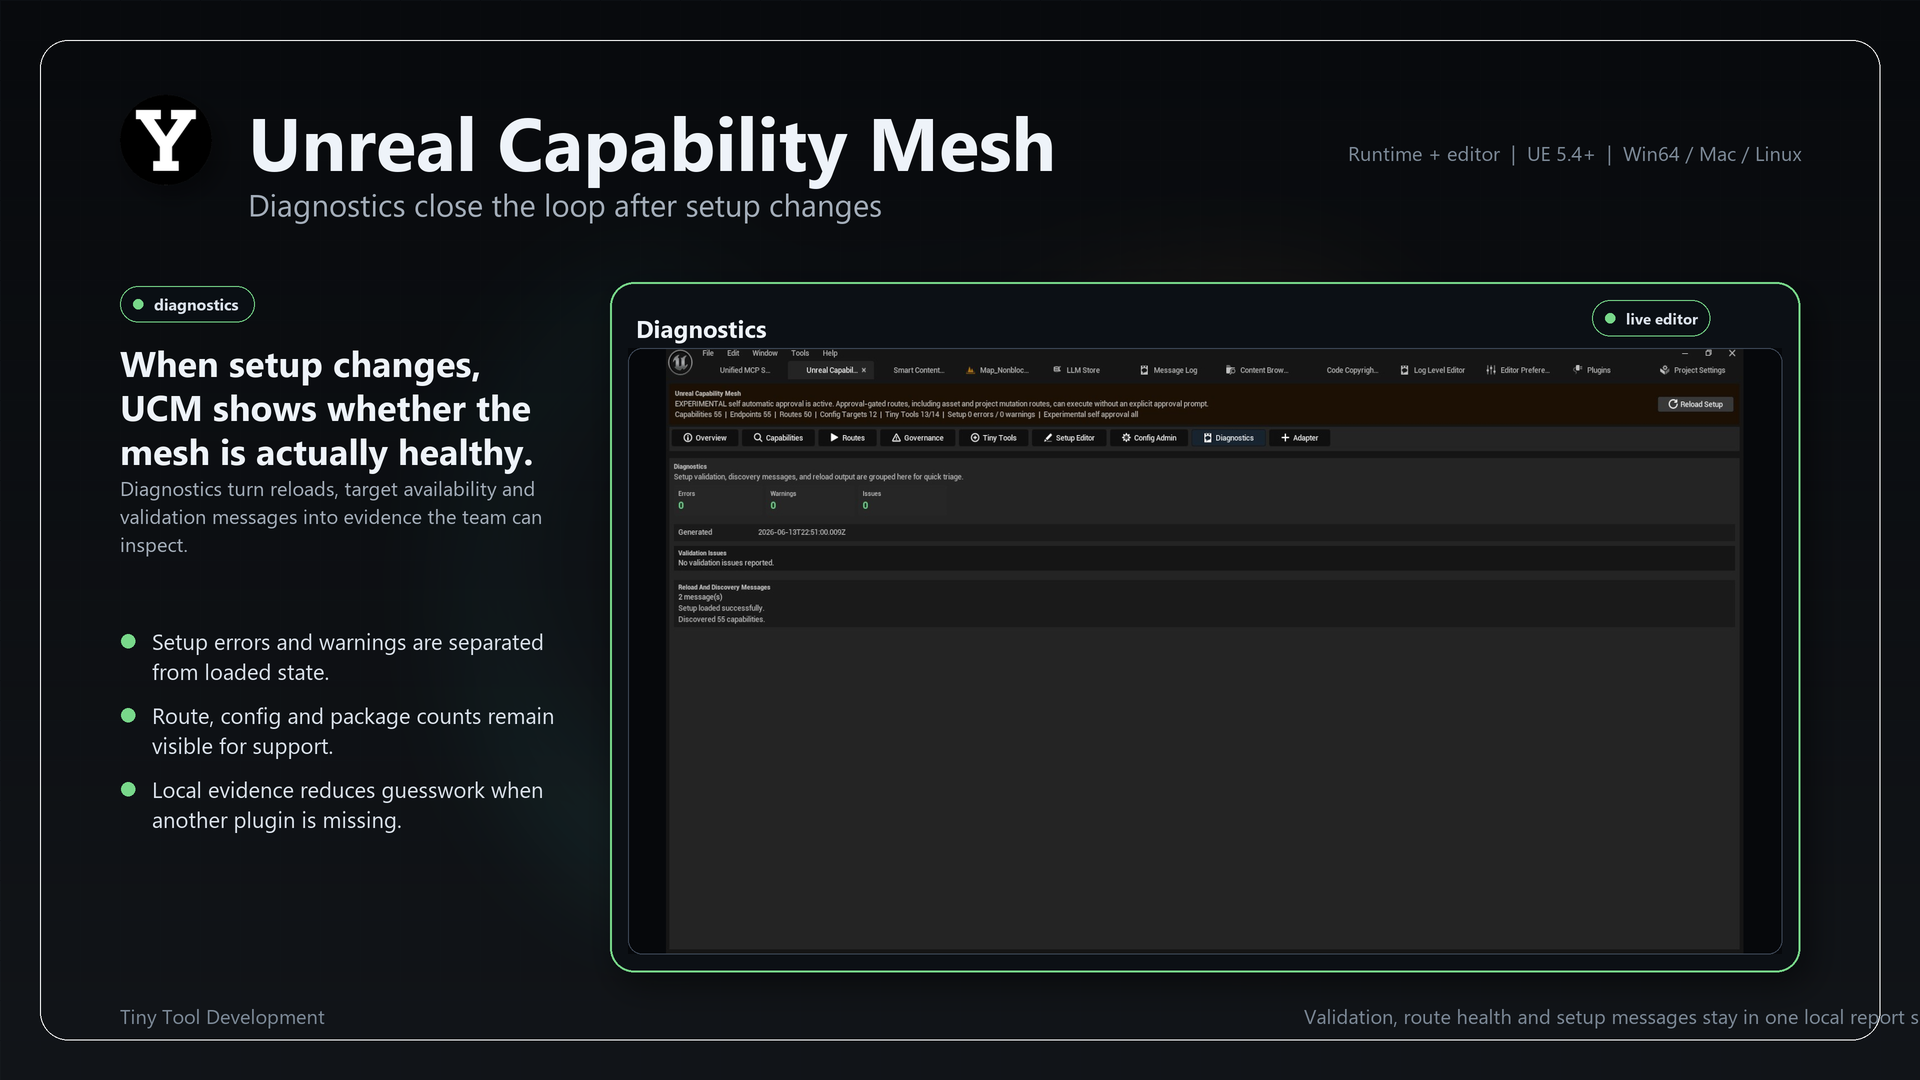Go to the Overview section
Image resolution: width=1920 pixels, height=1080 pixels.
[x=705, y=438]
